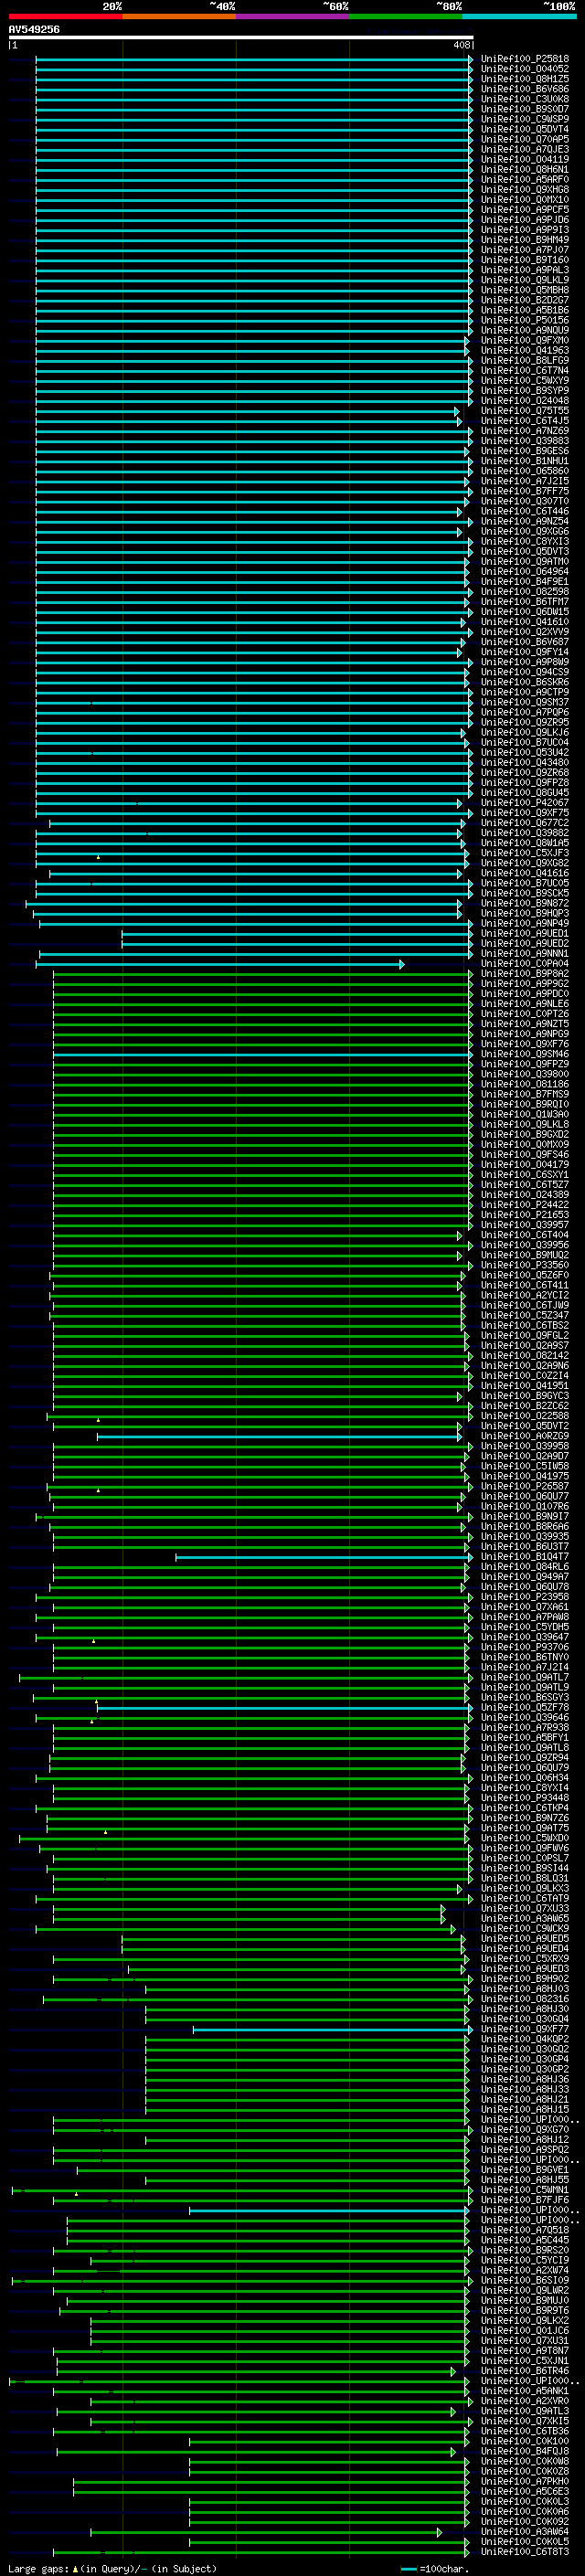585x2576 pixels.
Task: Click the UniRef100_P50156 label
Action: point(524,320)
